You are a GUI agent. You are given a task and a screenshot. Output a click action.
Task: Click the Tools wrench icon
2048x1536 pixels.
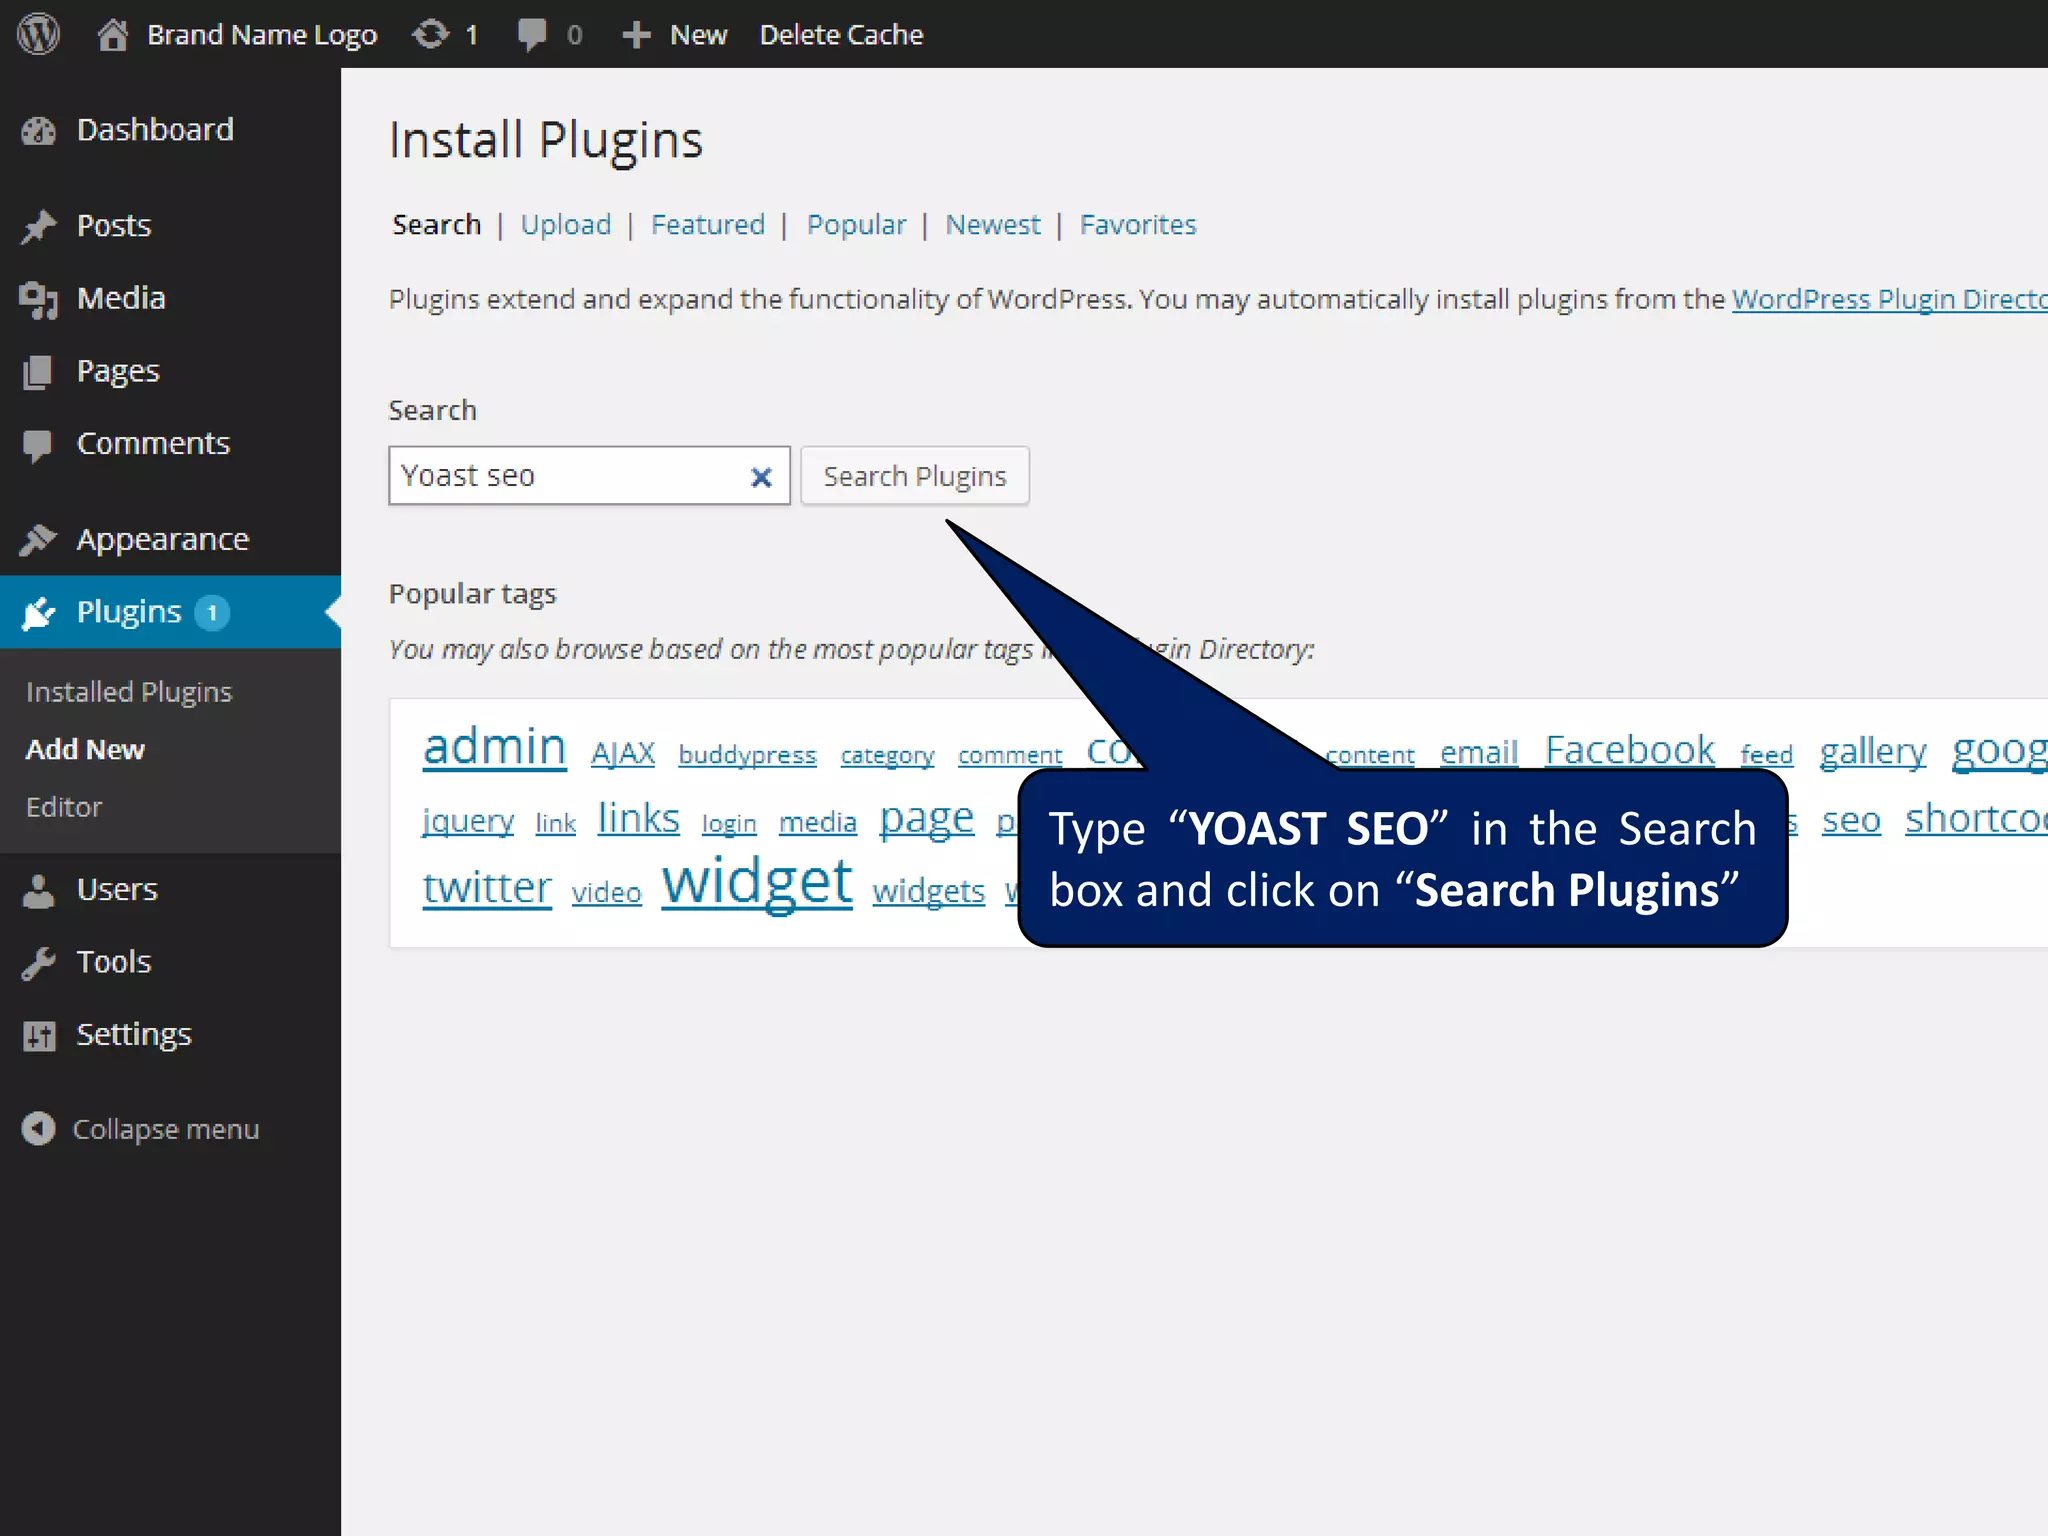38,963
